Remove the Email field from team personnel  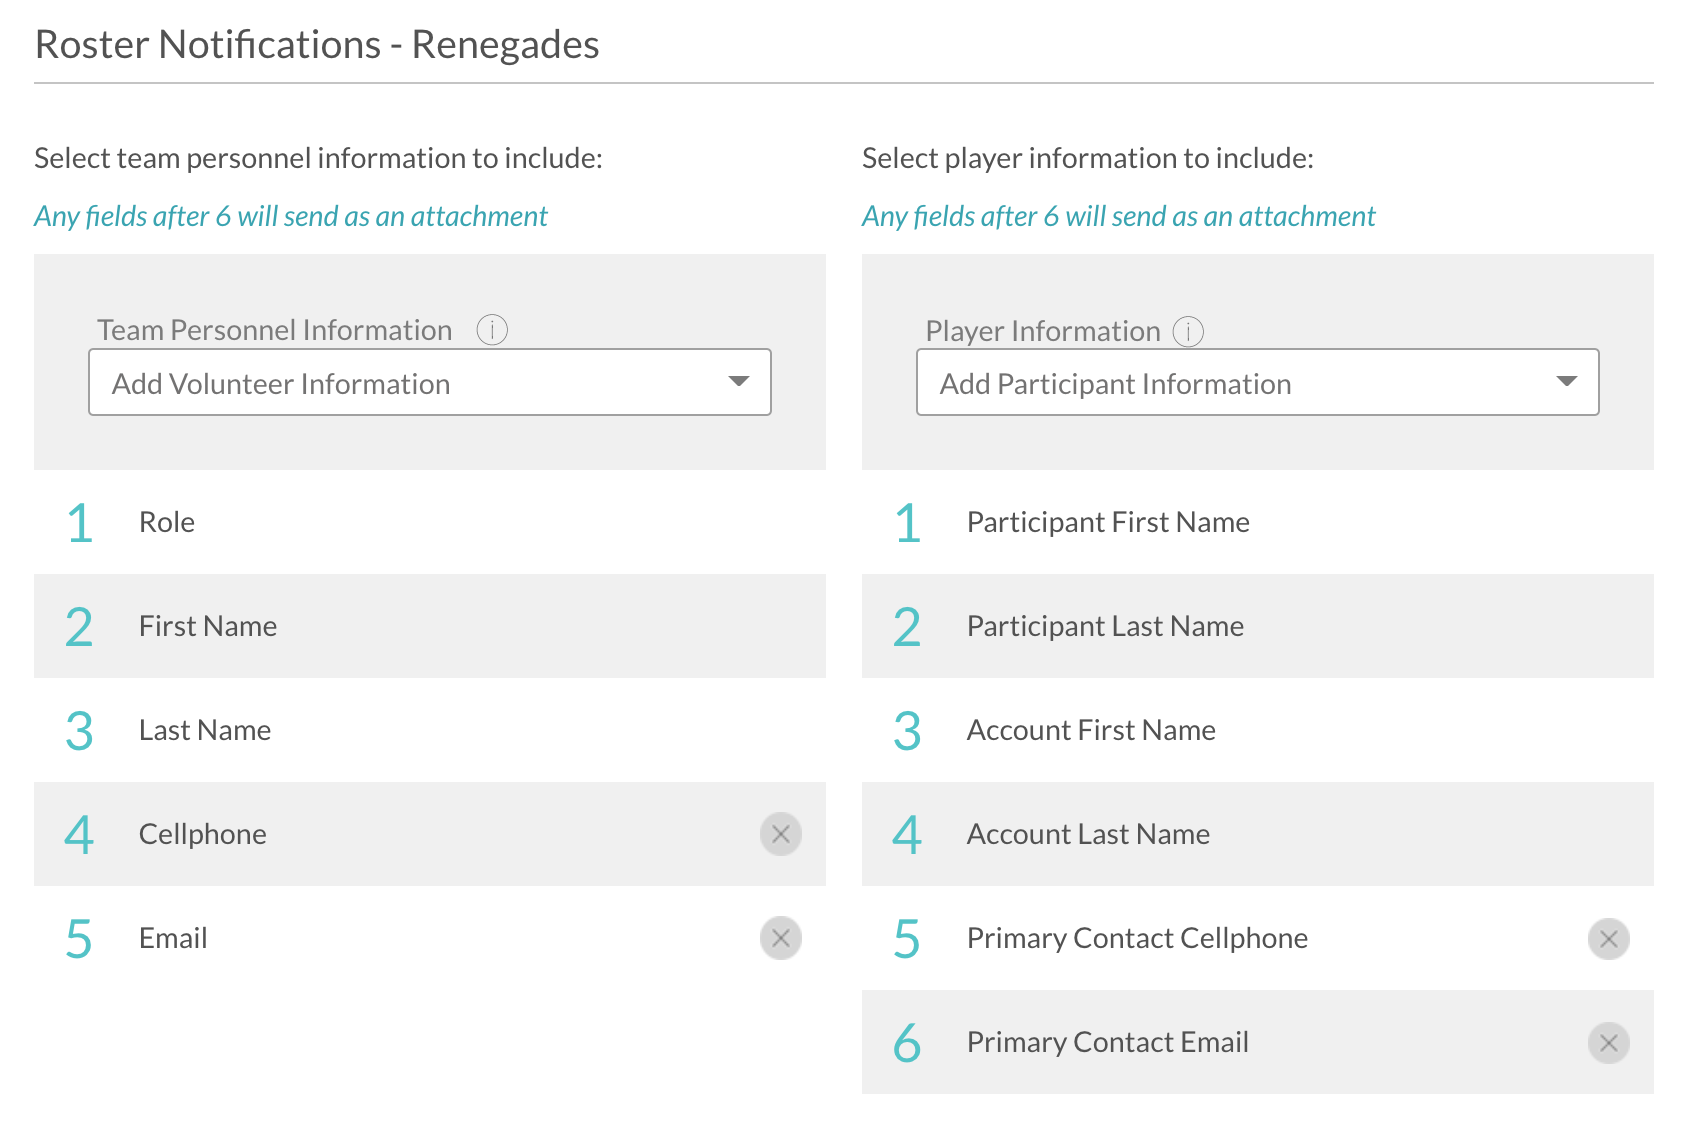[x=780, y=938]
